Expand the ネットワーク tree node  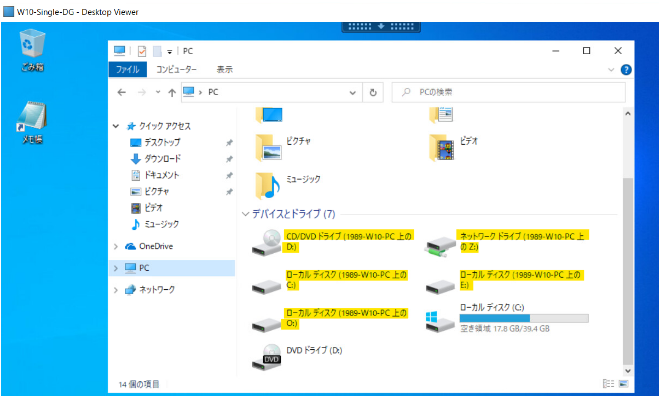tap(116, 290)
